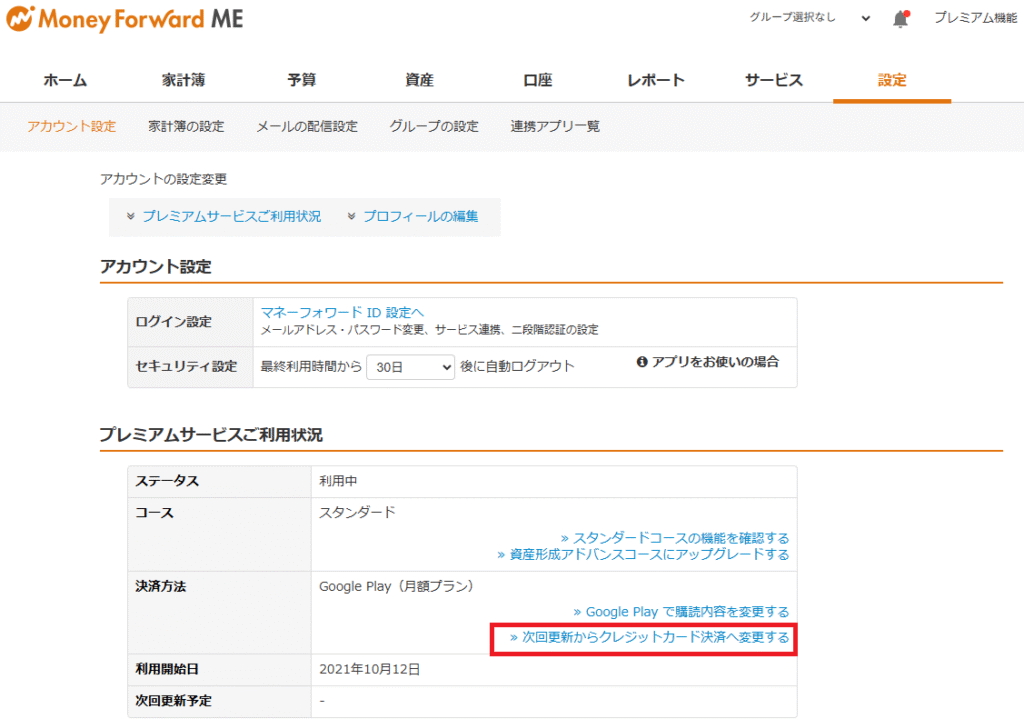
Task: Open the 口座 tab
Action: tap(538, 80)
